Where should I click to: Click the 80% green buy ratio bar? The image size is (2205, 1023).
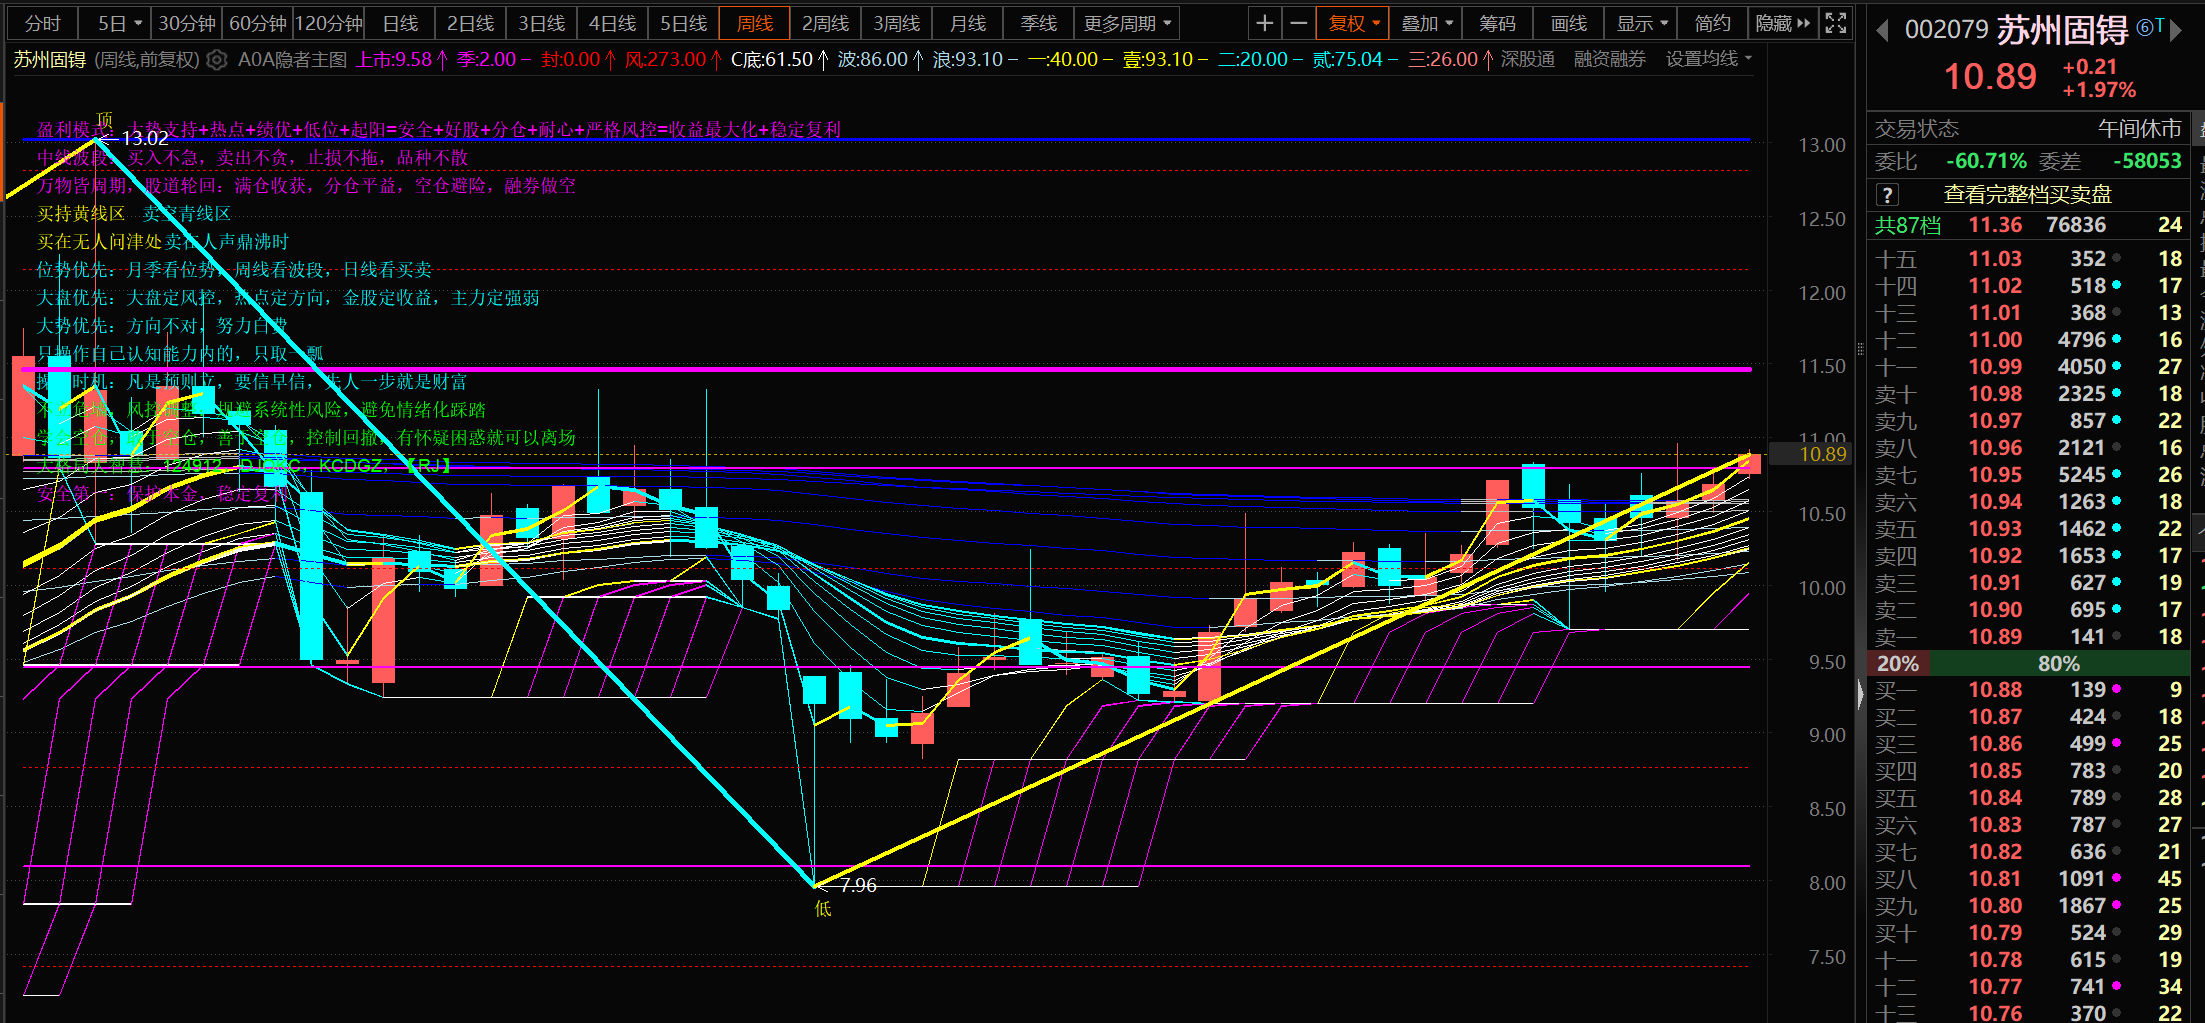pos(2058,663)
